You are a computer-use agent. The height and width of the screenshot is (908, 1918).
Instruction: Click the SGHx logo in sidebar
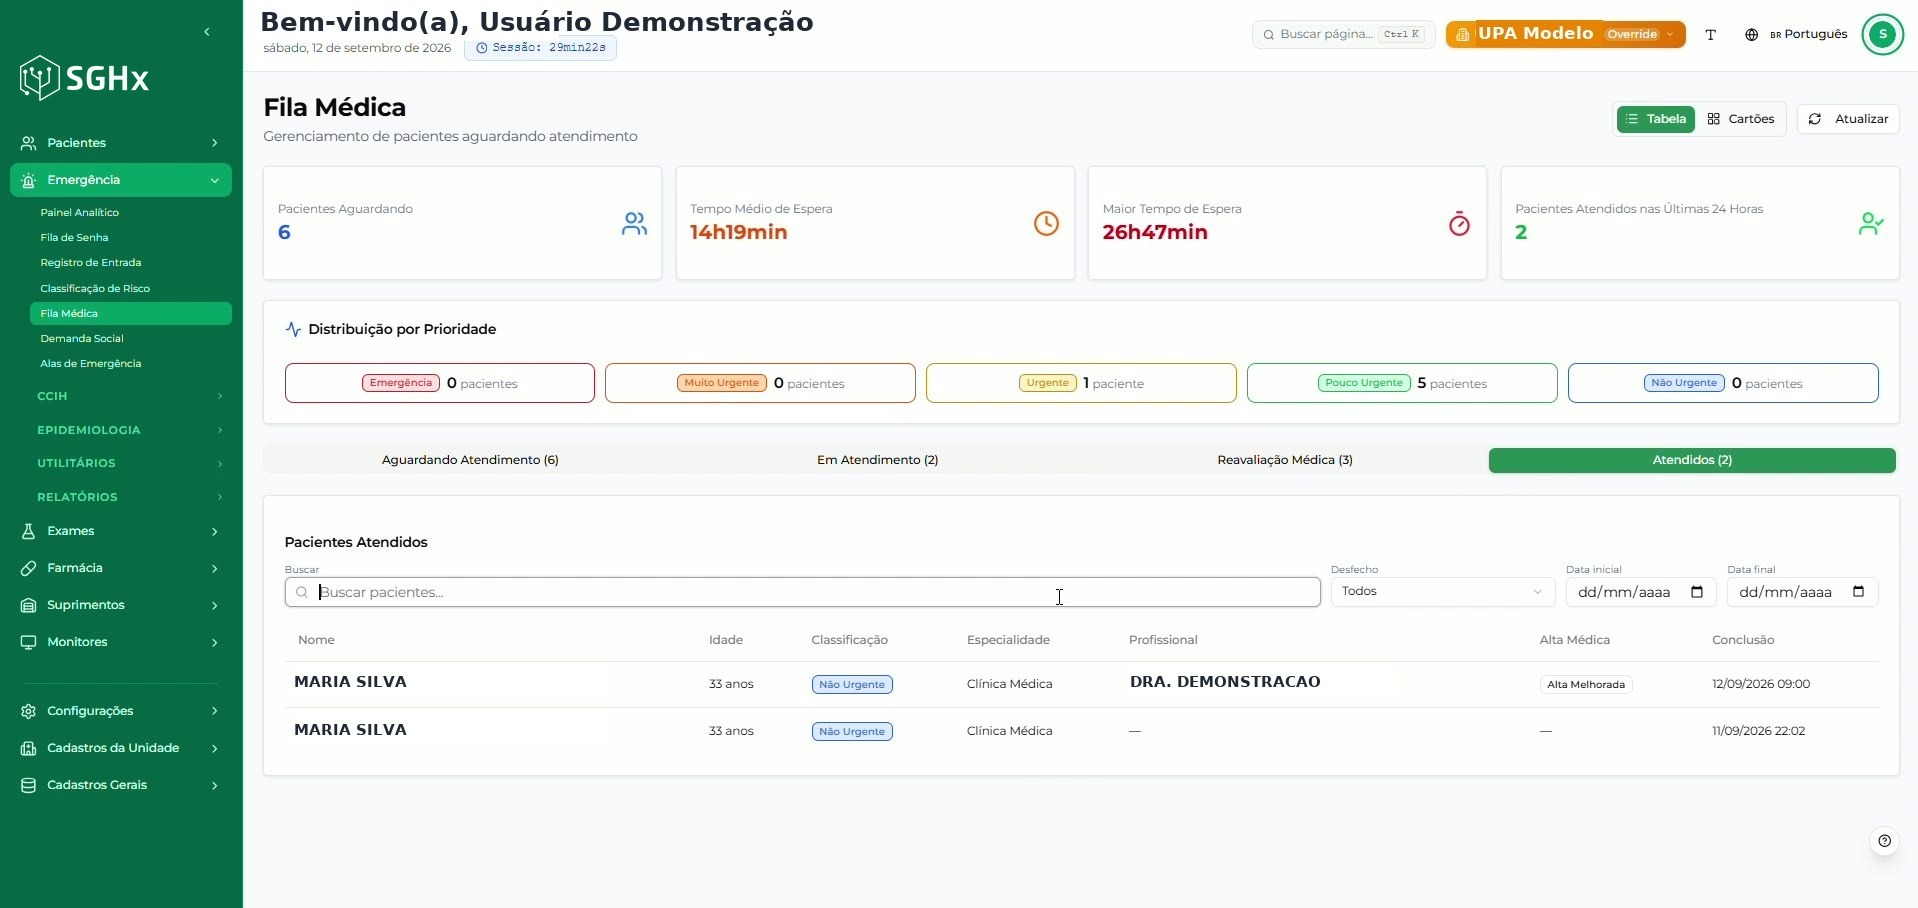[x=85, y=78]
